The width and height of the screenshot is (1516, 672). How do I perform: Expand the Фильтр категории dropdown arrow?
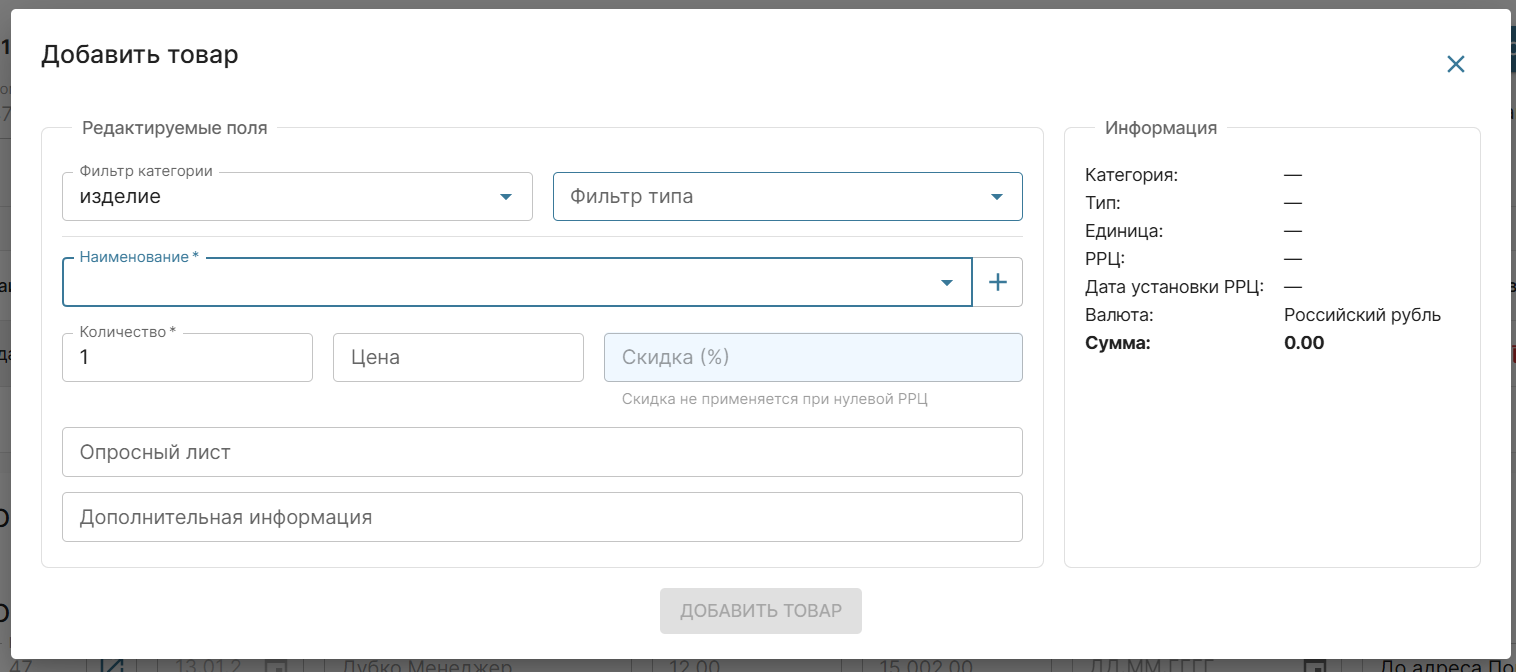pos(506,197)
